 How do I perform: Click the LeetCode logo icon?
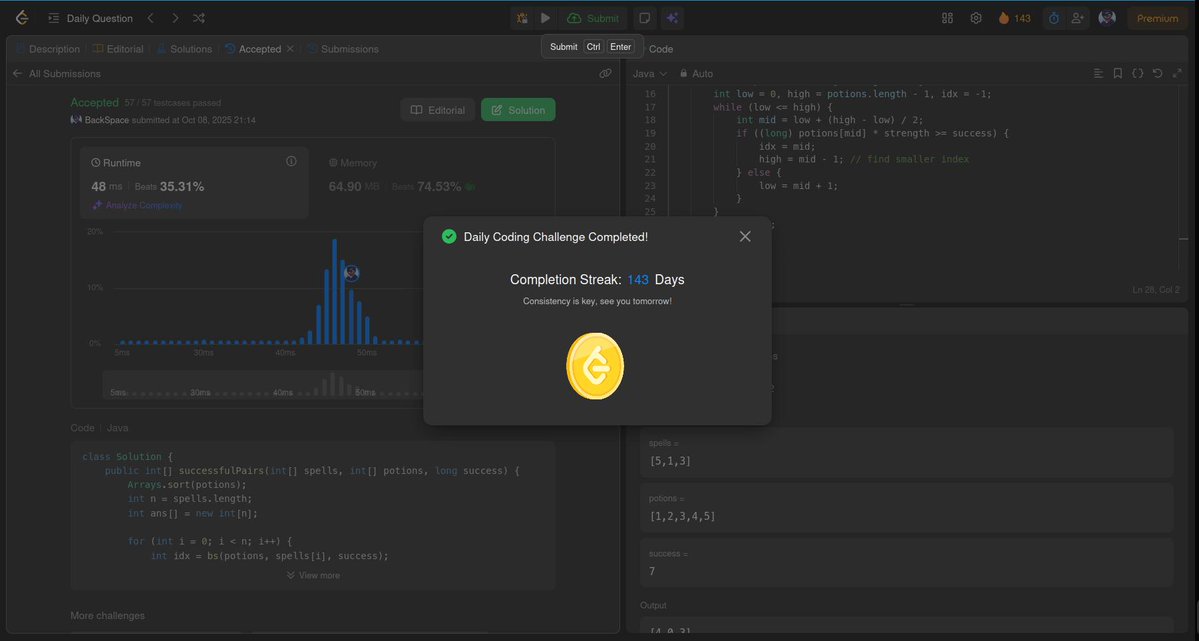coord(22,18)
